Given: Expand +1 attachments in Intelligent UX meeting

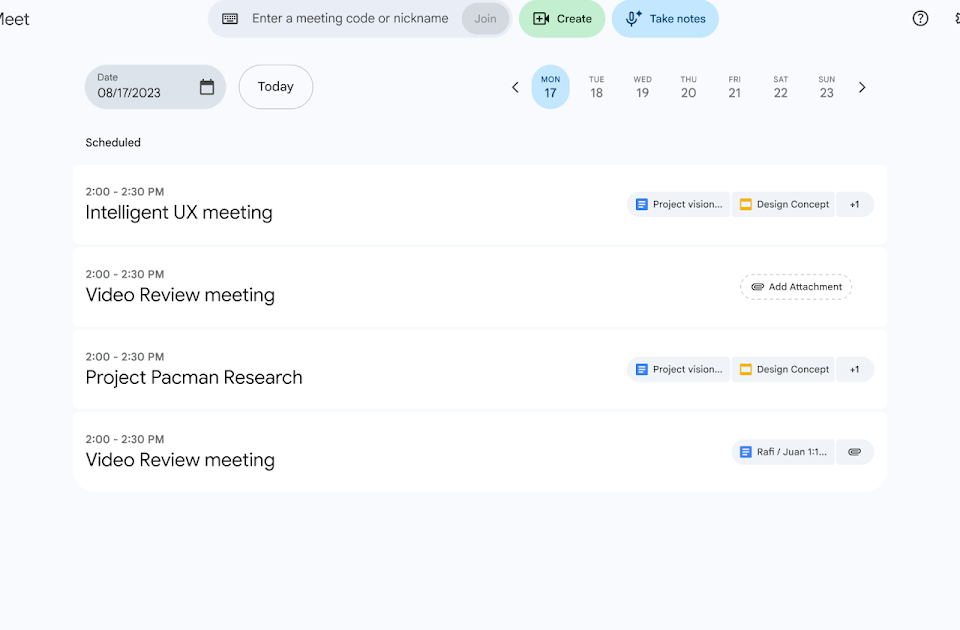Looking at the screenshot, I should pyautogui.click(x=855, y=204).
